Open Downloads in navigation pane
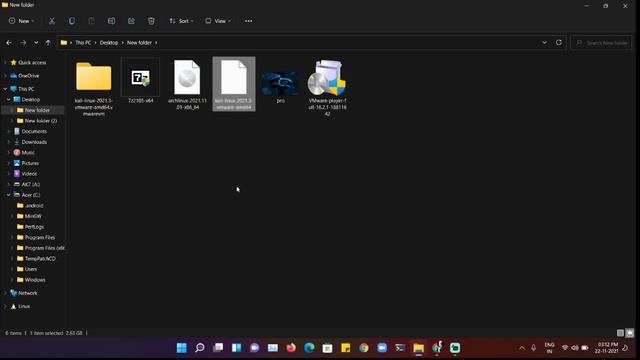Screen dimensions: 640x360 [x=34, y=142]
